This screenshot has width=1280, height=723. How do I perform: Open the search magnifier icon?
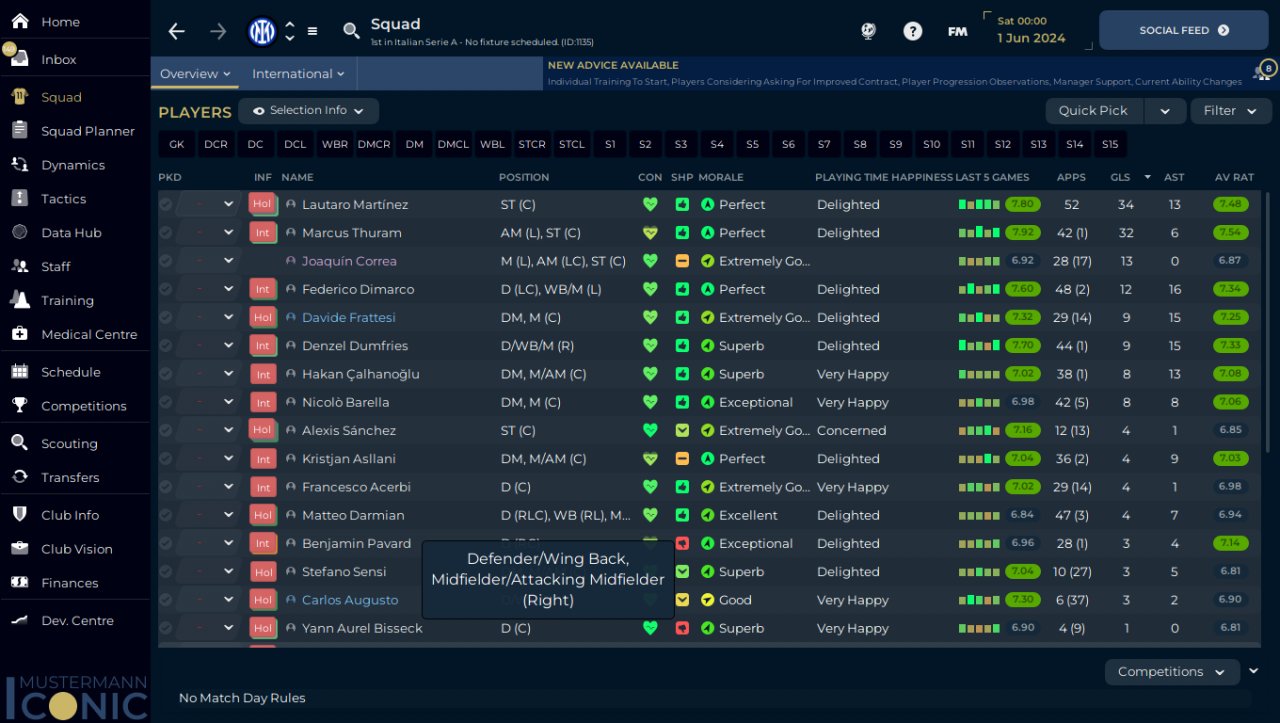(x=351, y=31)
